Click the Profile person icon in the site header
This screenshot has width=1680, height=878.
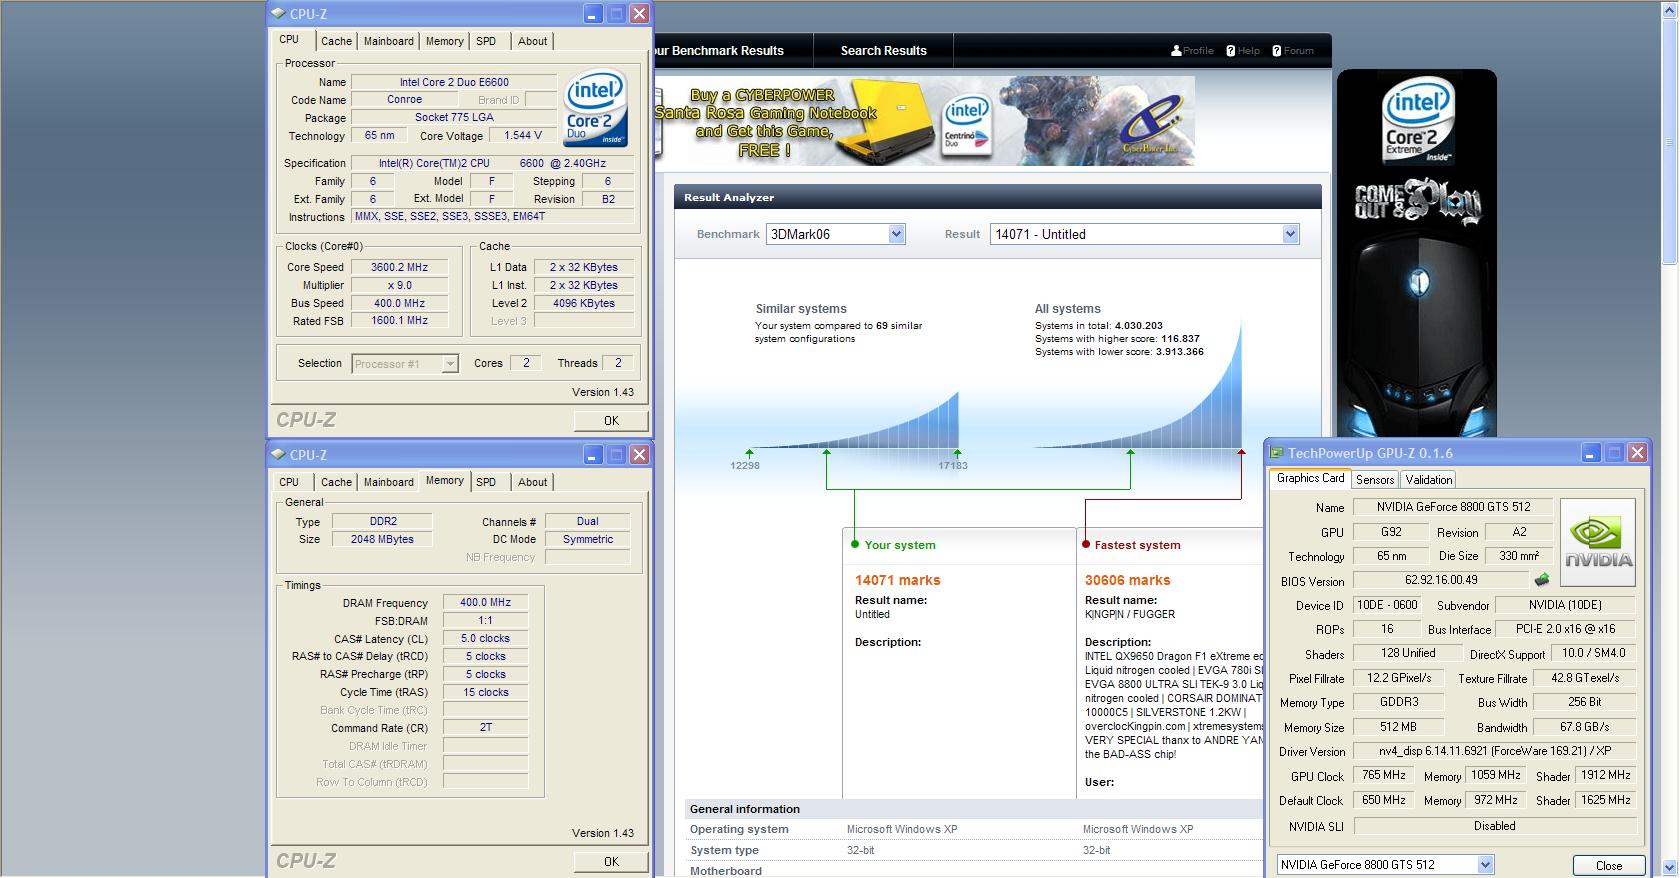[1176, 51]
